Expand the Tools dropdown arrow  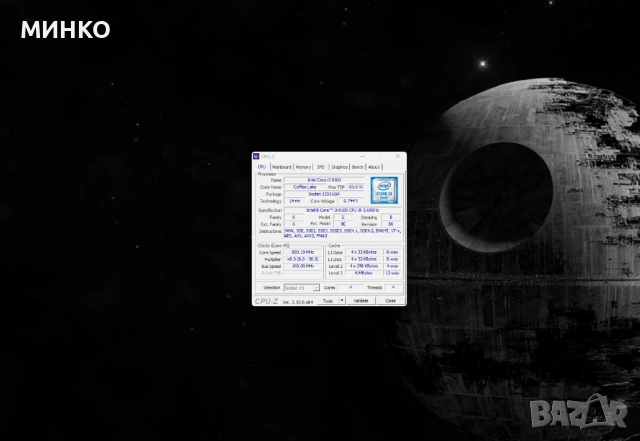tap(342, 301)
